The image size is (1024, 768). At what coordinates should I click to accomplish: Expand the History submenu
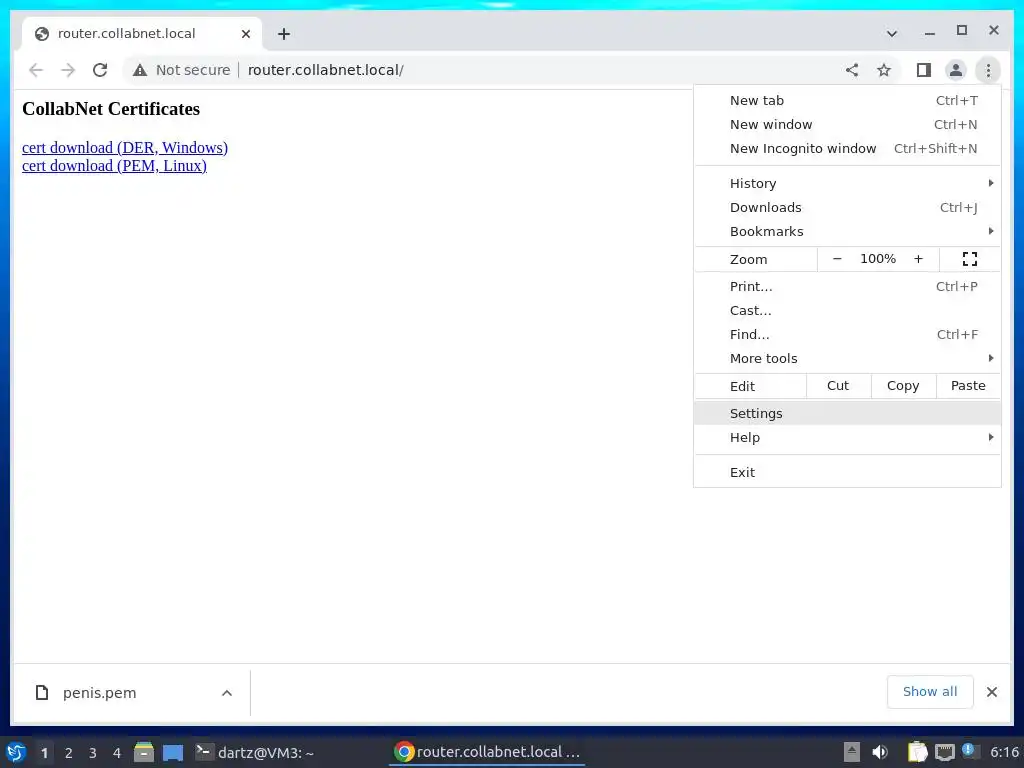point(847,184)
